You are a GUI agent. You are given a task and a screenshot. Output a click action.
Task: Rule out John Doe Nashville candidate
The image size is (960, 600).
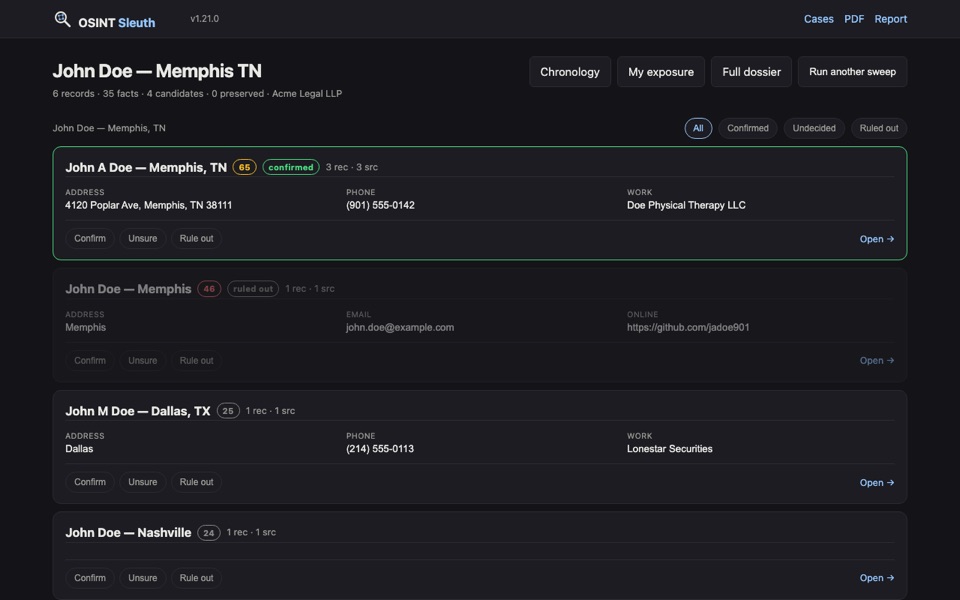[197, 578]
